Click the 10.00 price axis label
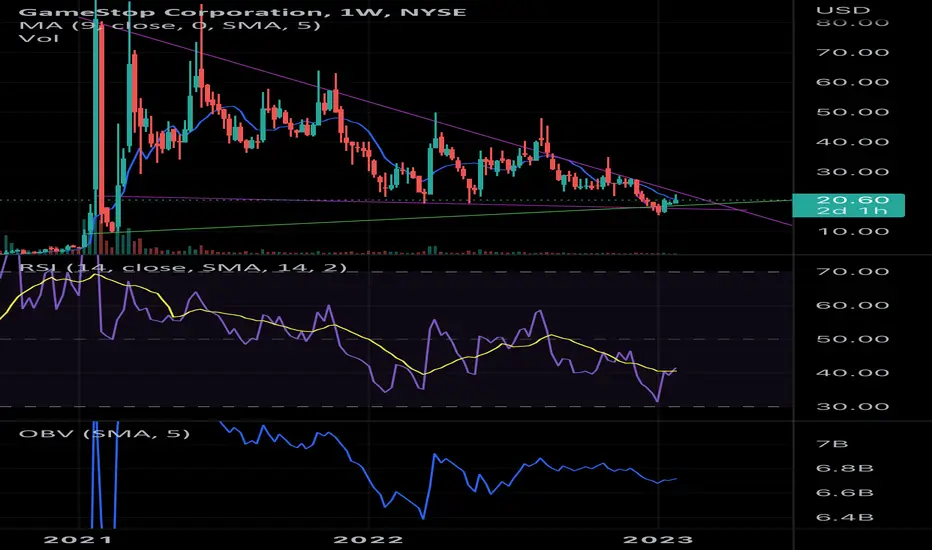This screenshot has height=550, width=932. tap(852, 231)
